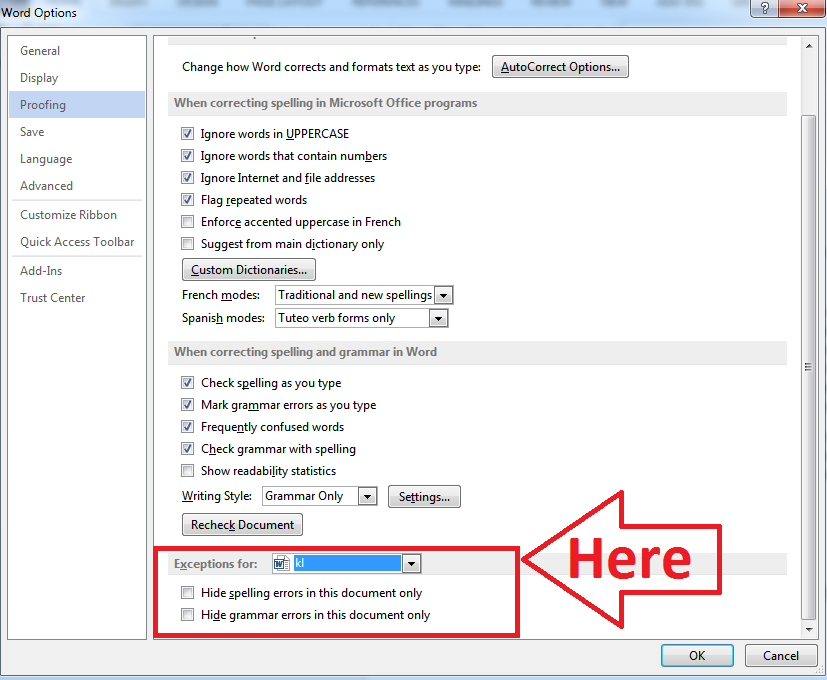Enable Enforce accented uppercase in French

point(187,221)
